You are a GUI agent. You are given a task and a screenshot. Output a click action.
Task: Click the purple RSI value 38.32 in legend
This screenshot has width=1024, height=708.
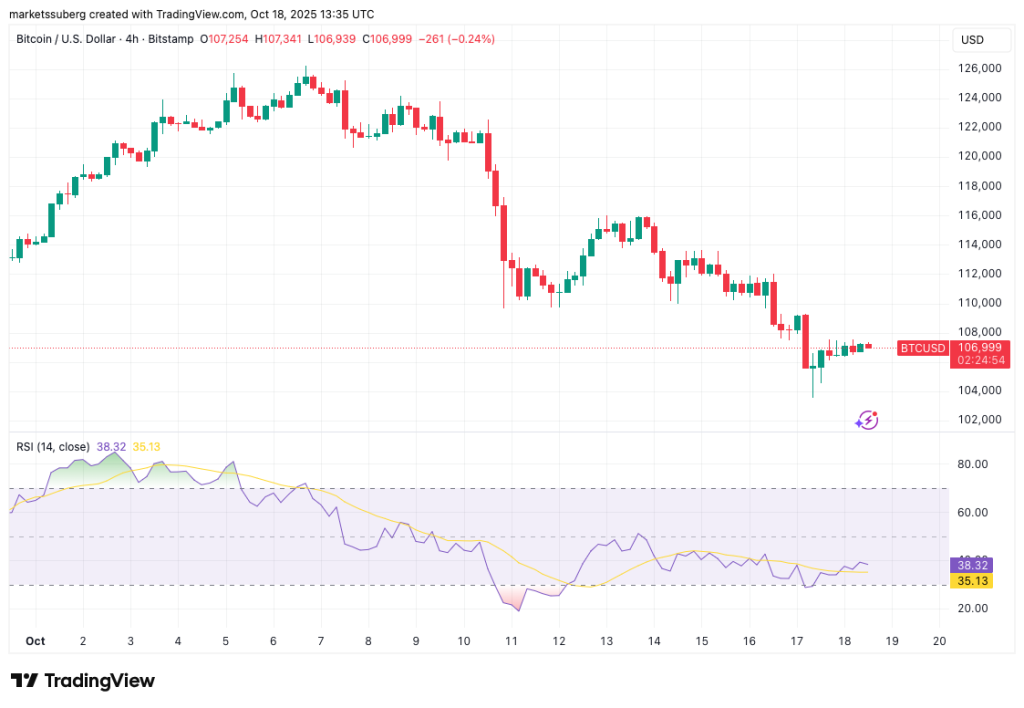112,446
